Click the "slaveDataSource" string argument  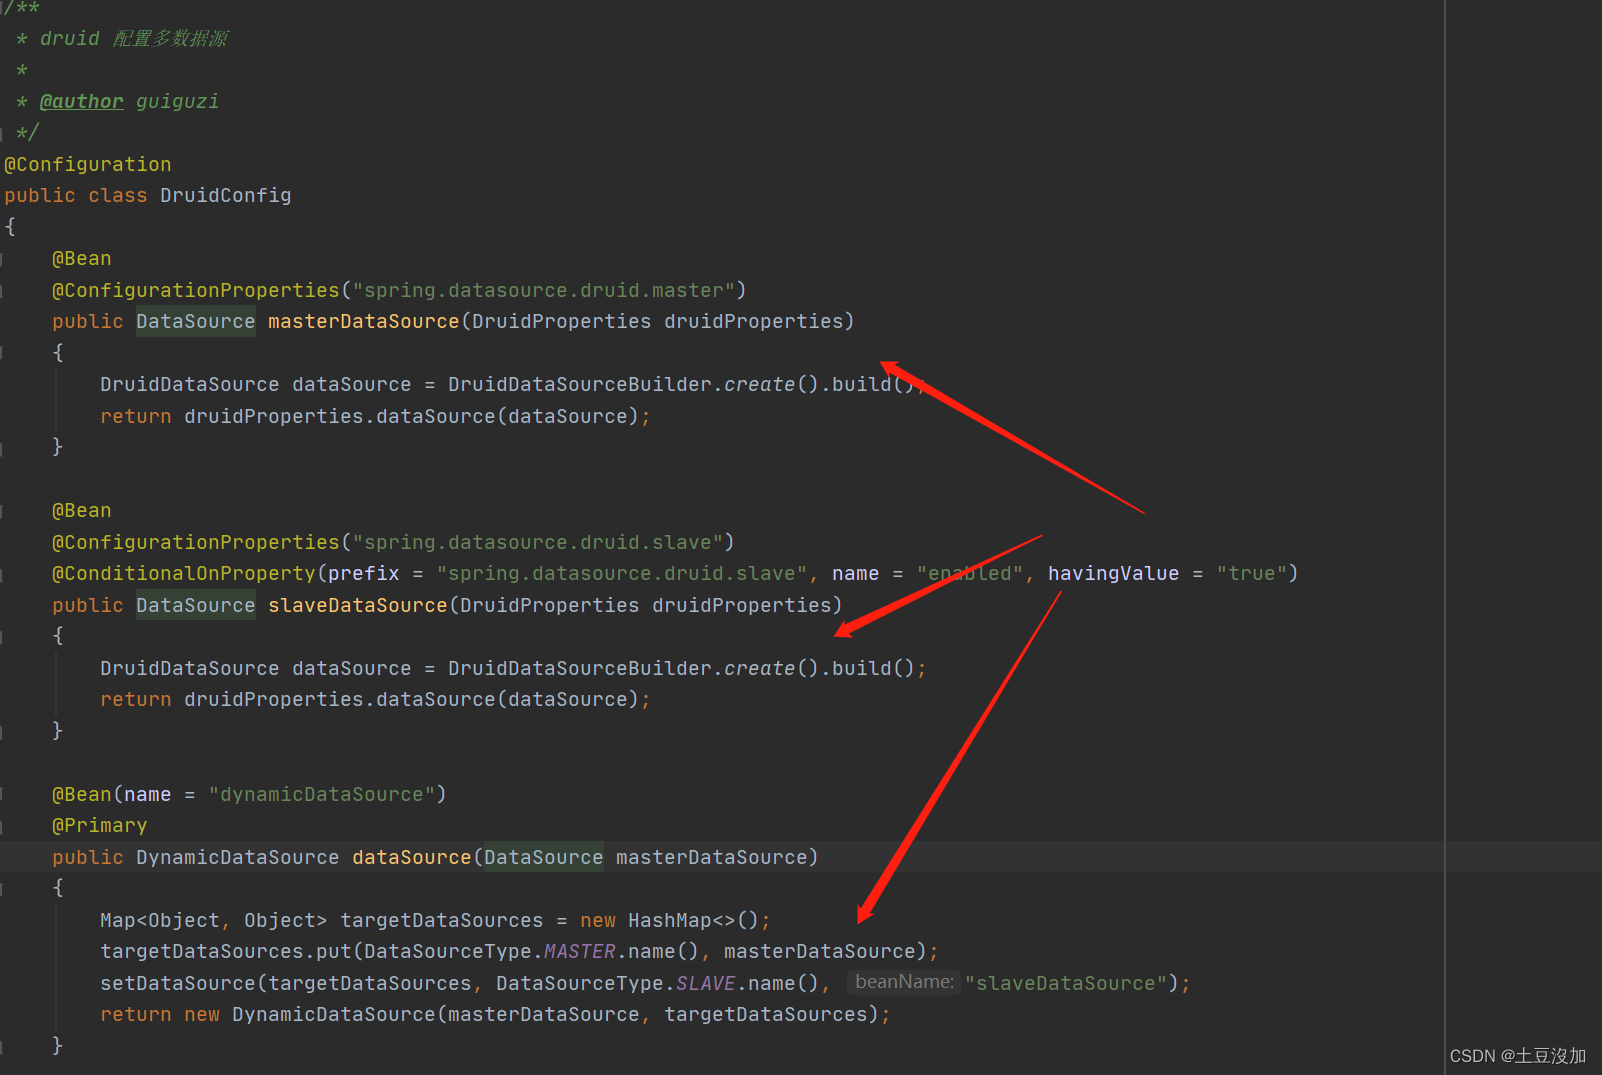[1066, 983]
